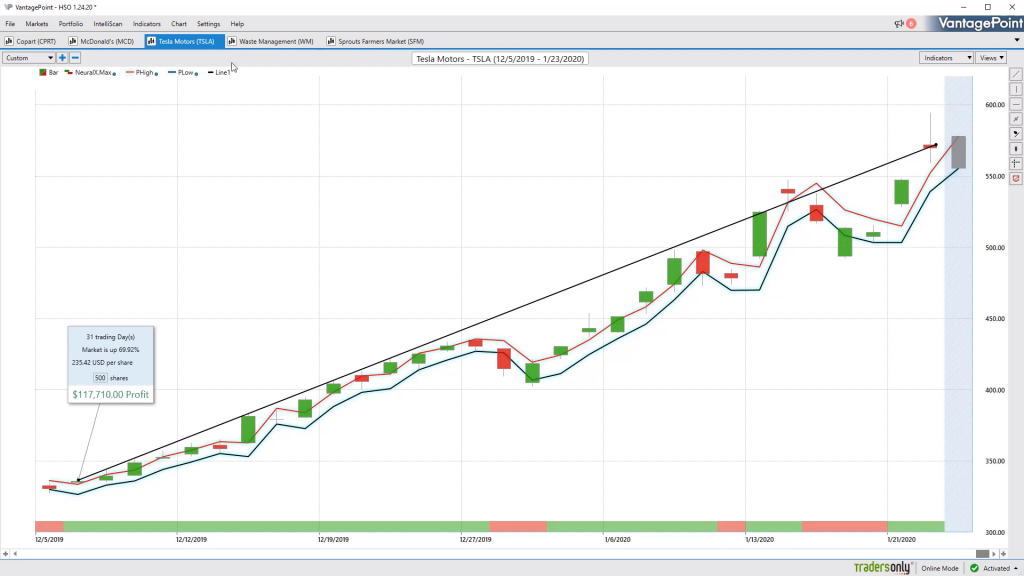Click the '31 trading Day(s)' text
Screen dimensions: 1024x576
(110, 337)
